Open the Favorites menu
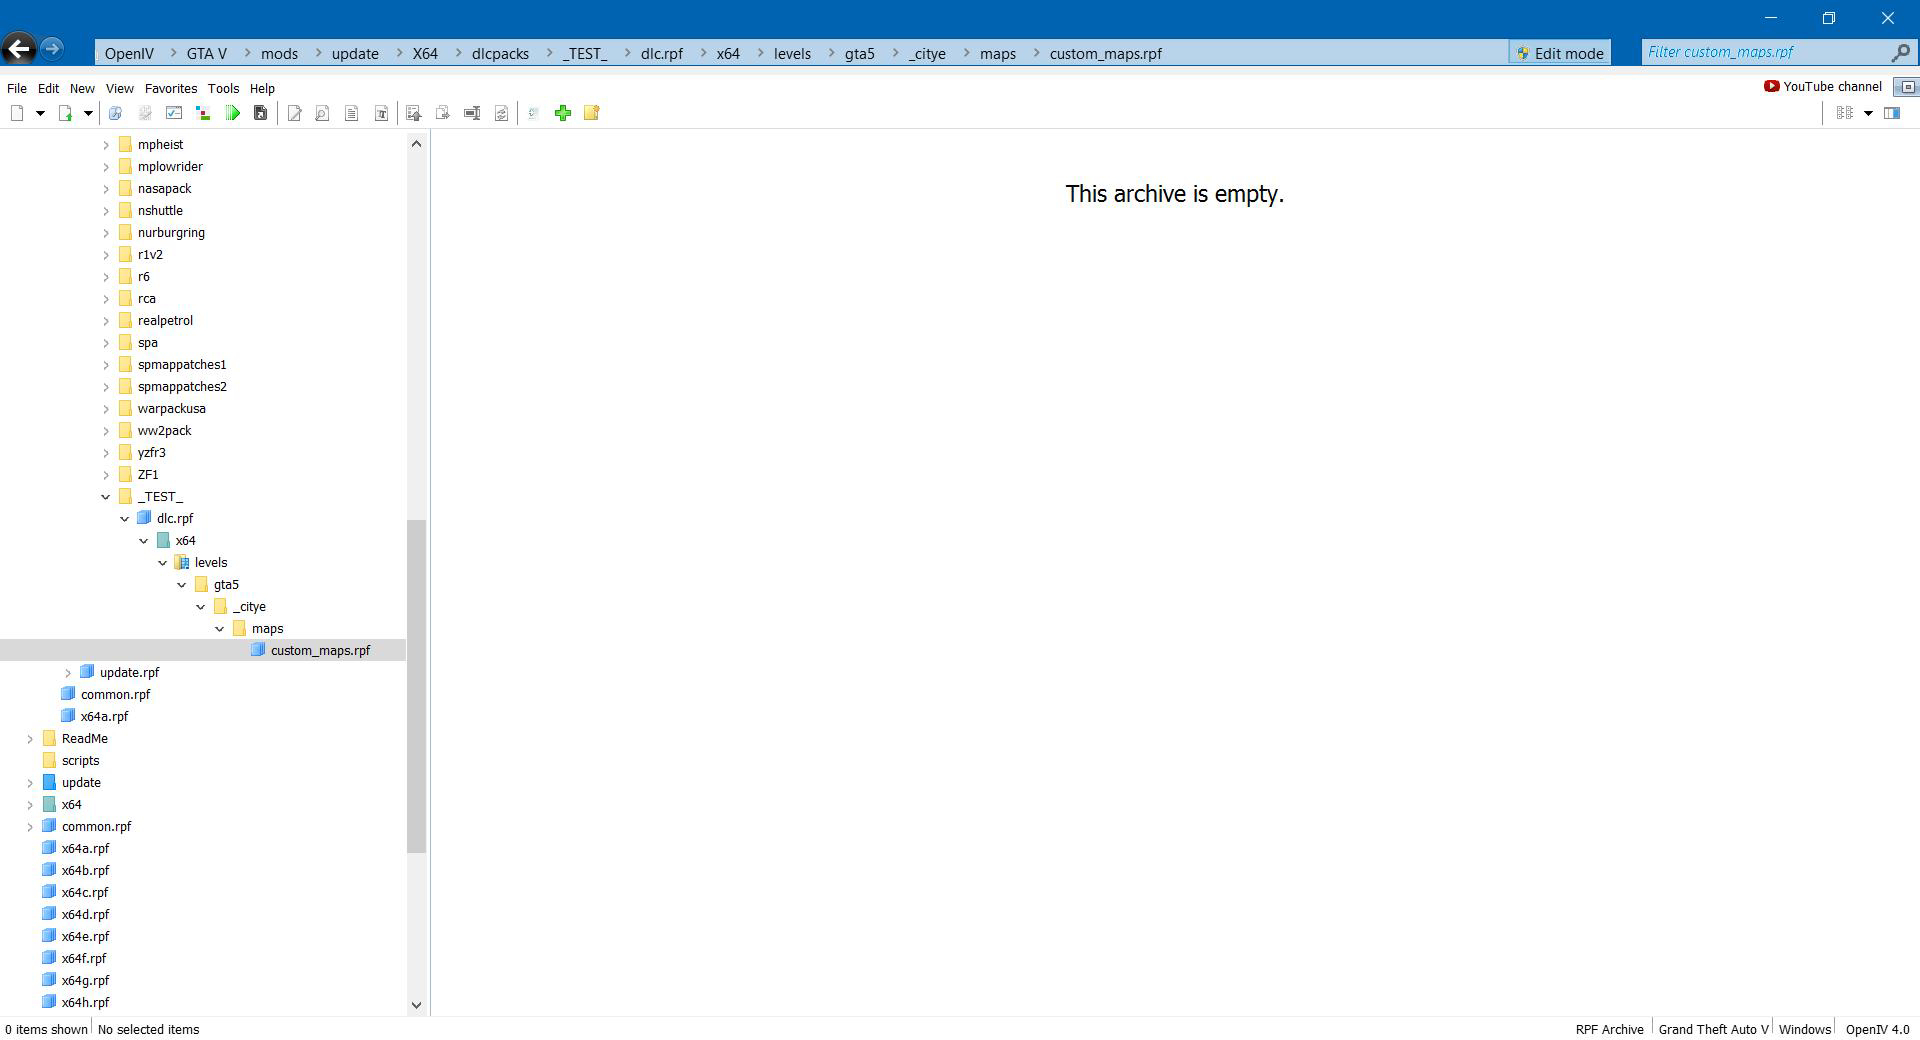The image size is (1920, 1040). pos(170,88)
